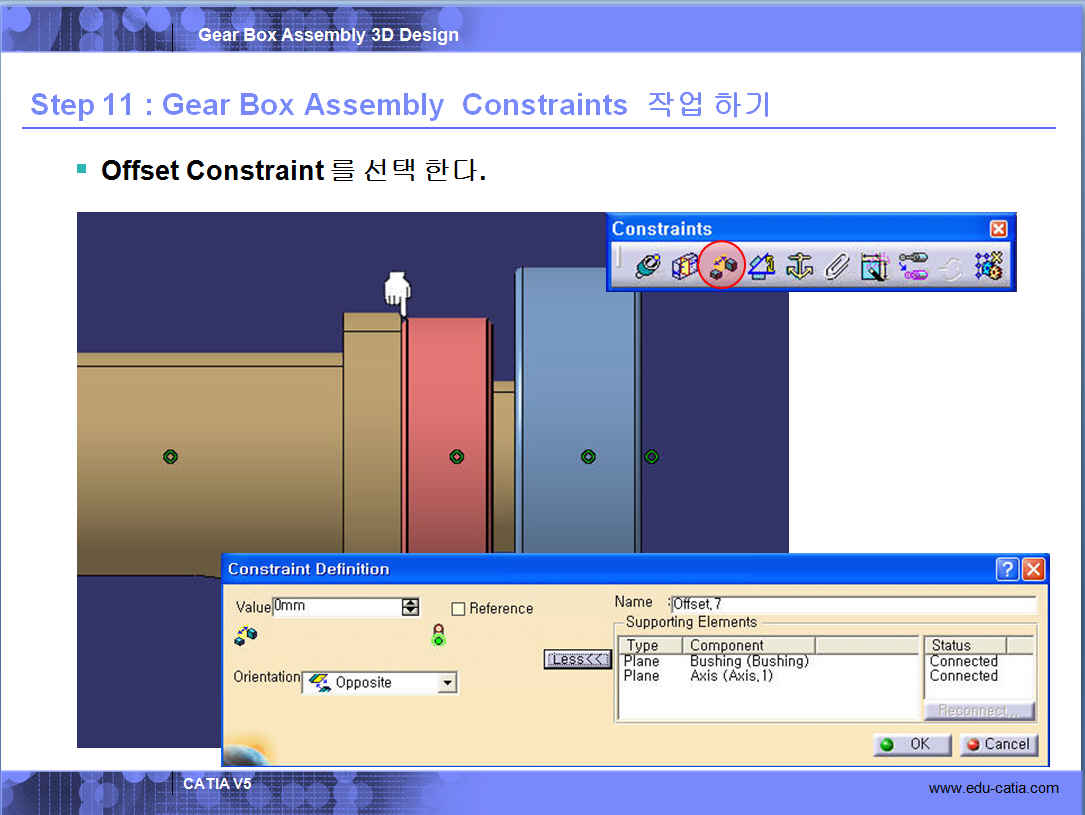This screenshot has width=1085, height=815.
Task: Click the Reuse Pattern icon
Action: [x=989, y=267]
